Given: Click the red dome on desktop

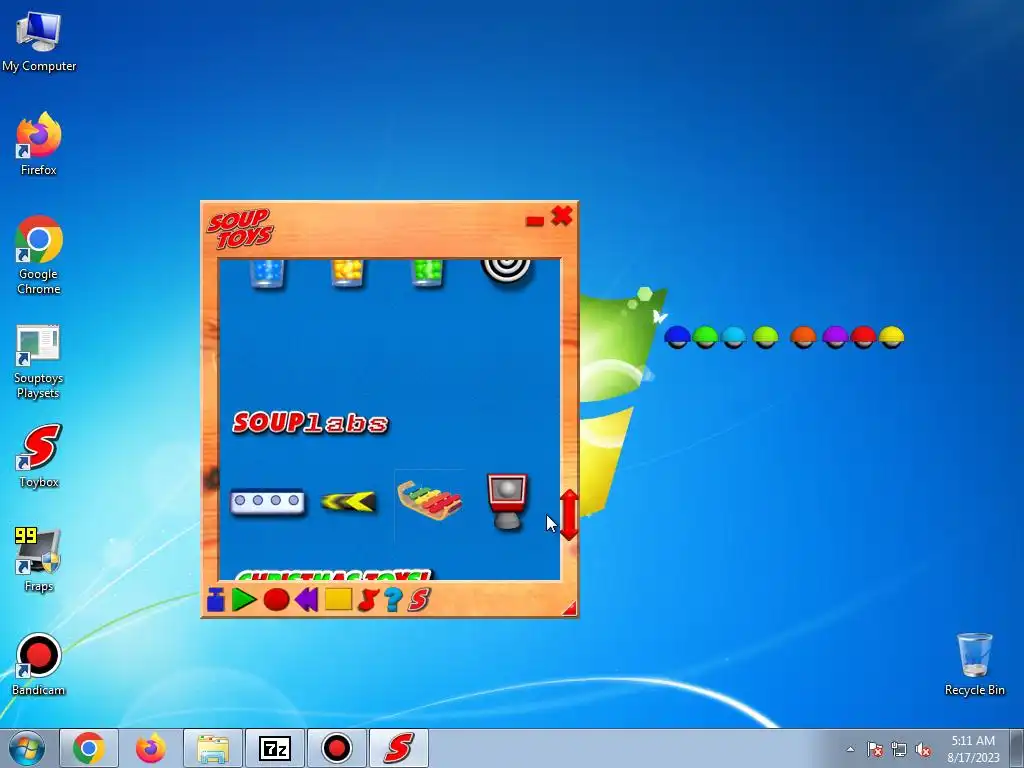Looking at the screenshot, I should pyautogui.click(x=863, y=337).
